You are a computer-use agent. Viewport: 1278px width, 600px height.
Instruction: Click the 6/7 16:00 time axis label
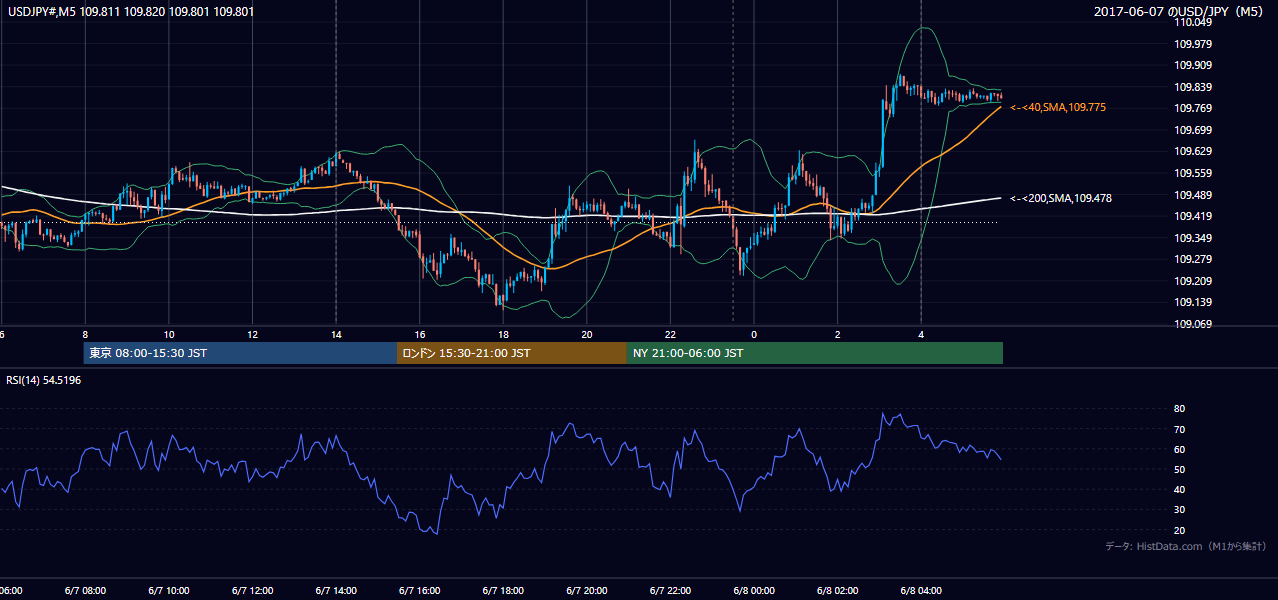420,591
